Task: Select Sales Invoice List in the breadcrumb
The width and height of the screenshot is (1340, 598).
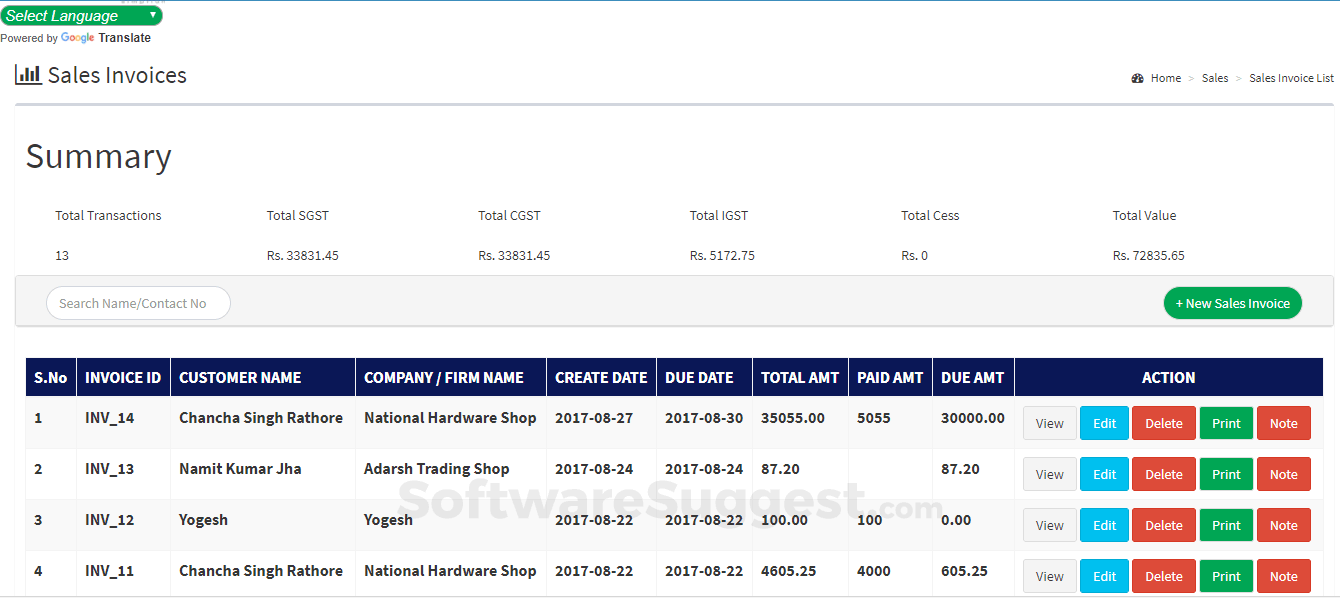Action: click(1290, 77)
